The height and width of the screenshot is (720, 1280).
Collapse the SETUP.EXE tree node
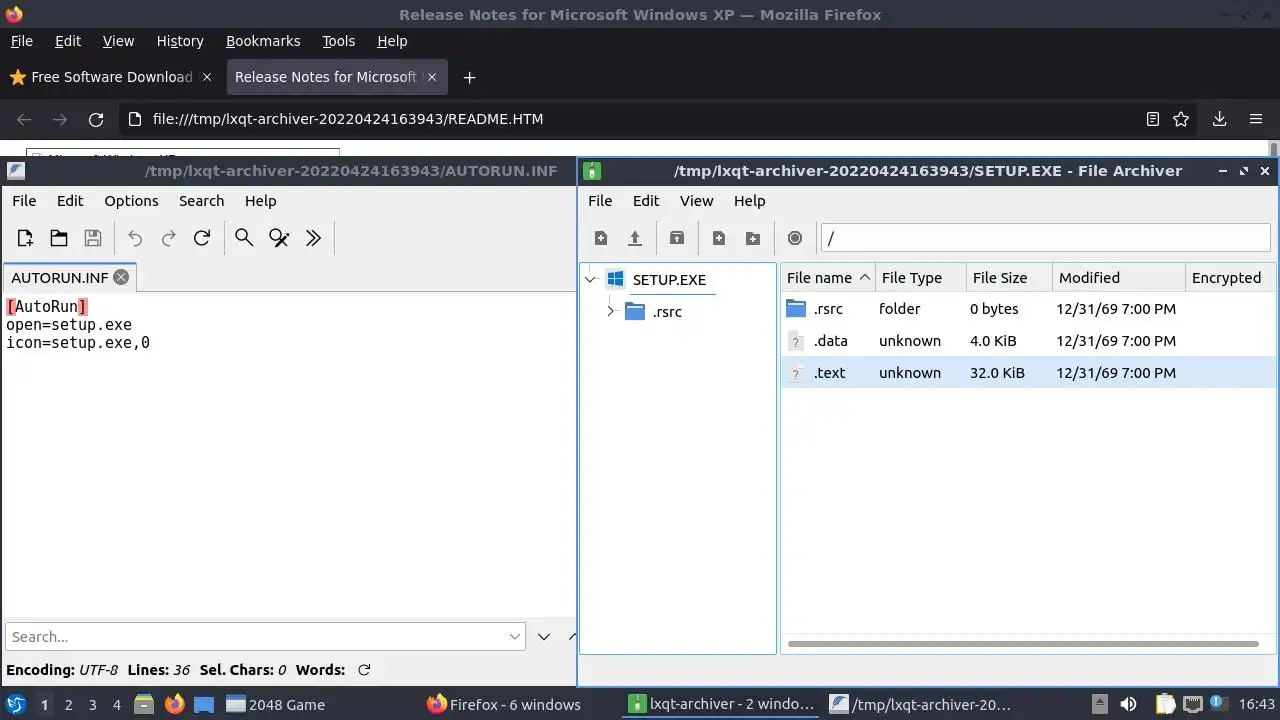pyautogui.click(x=591, y=280)
